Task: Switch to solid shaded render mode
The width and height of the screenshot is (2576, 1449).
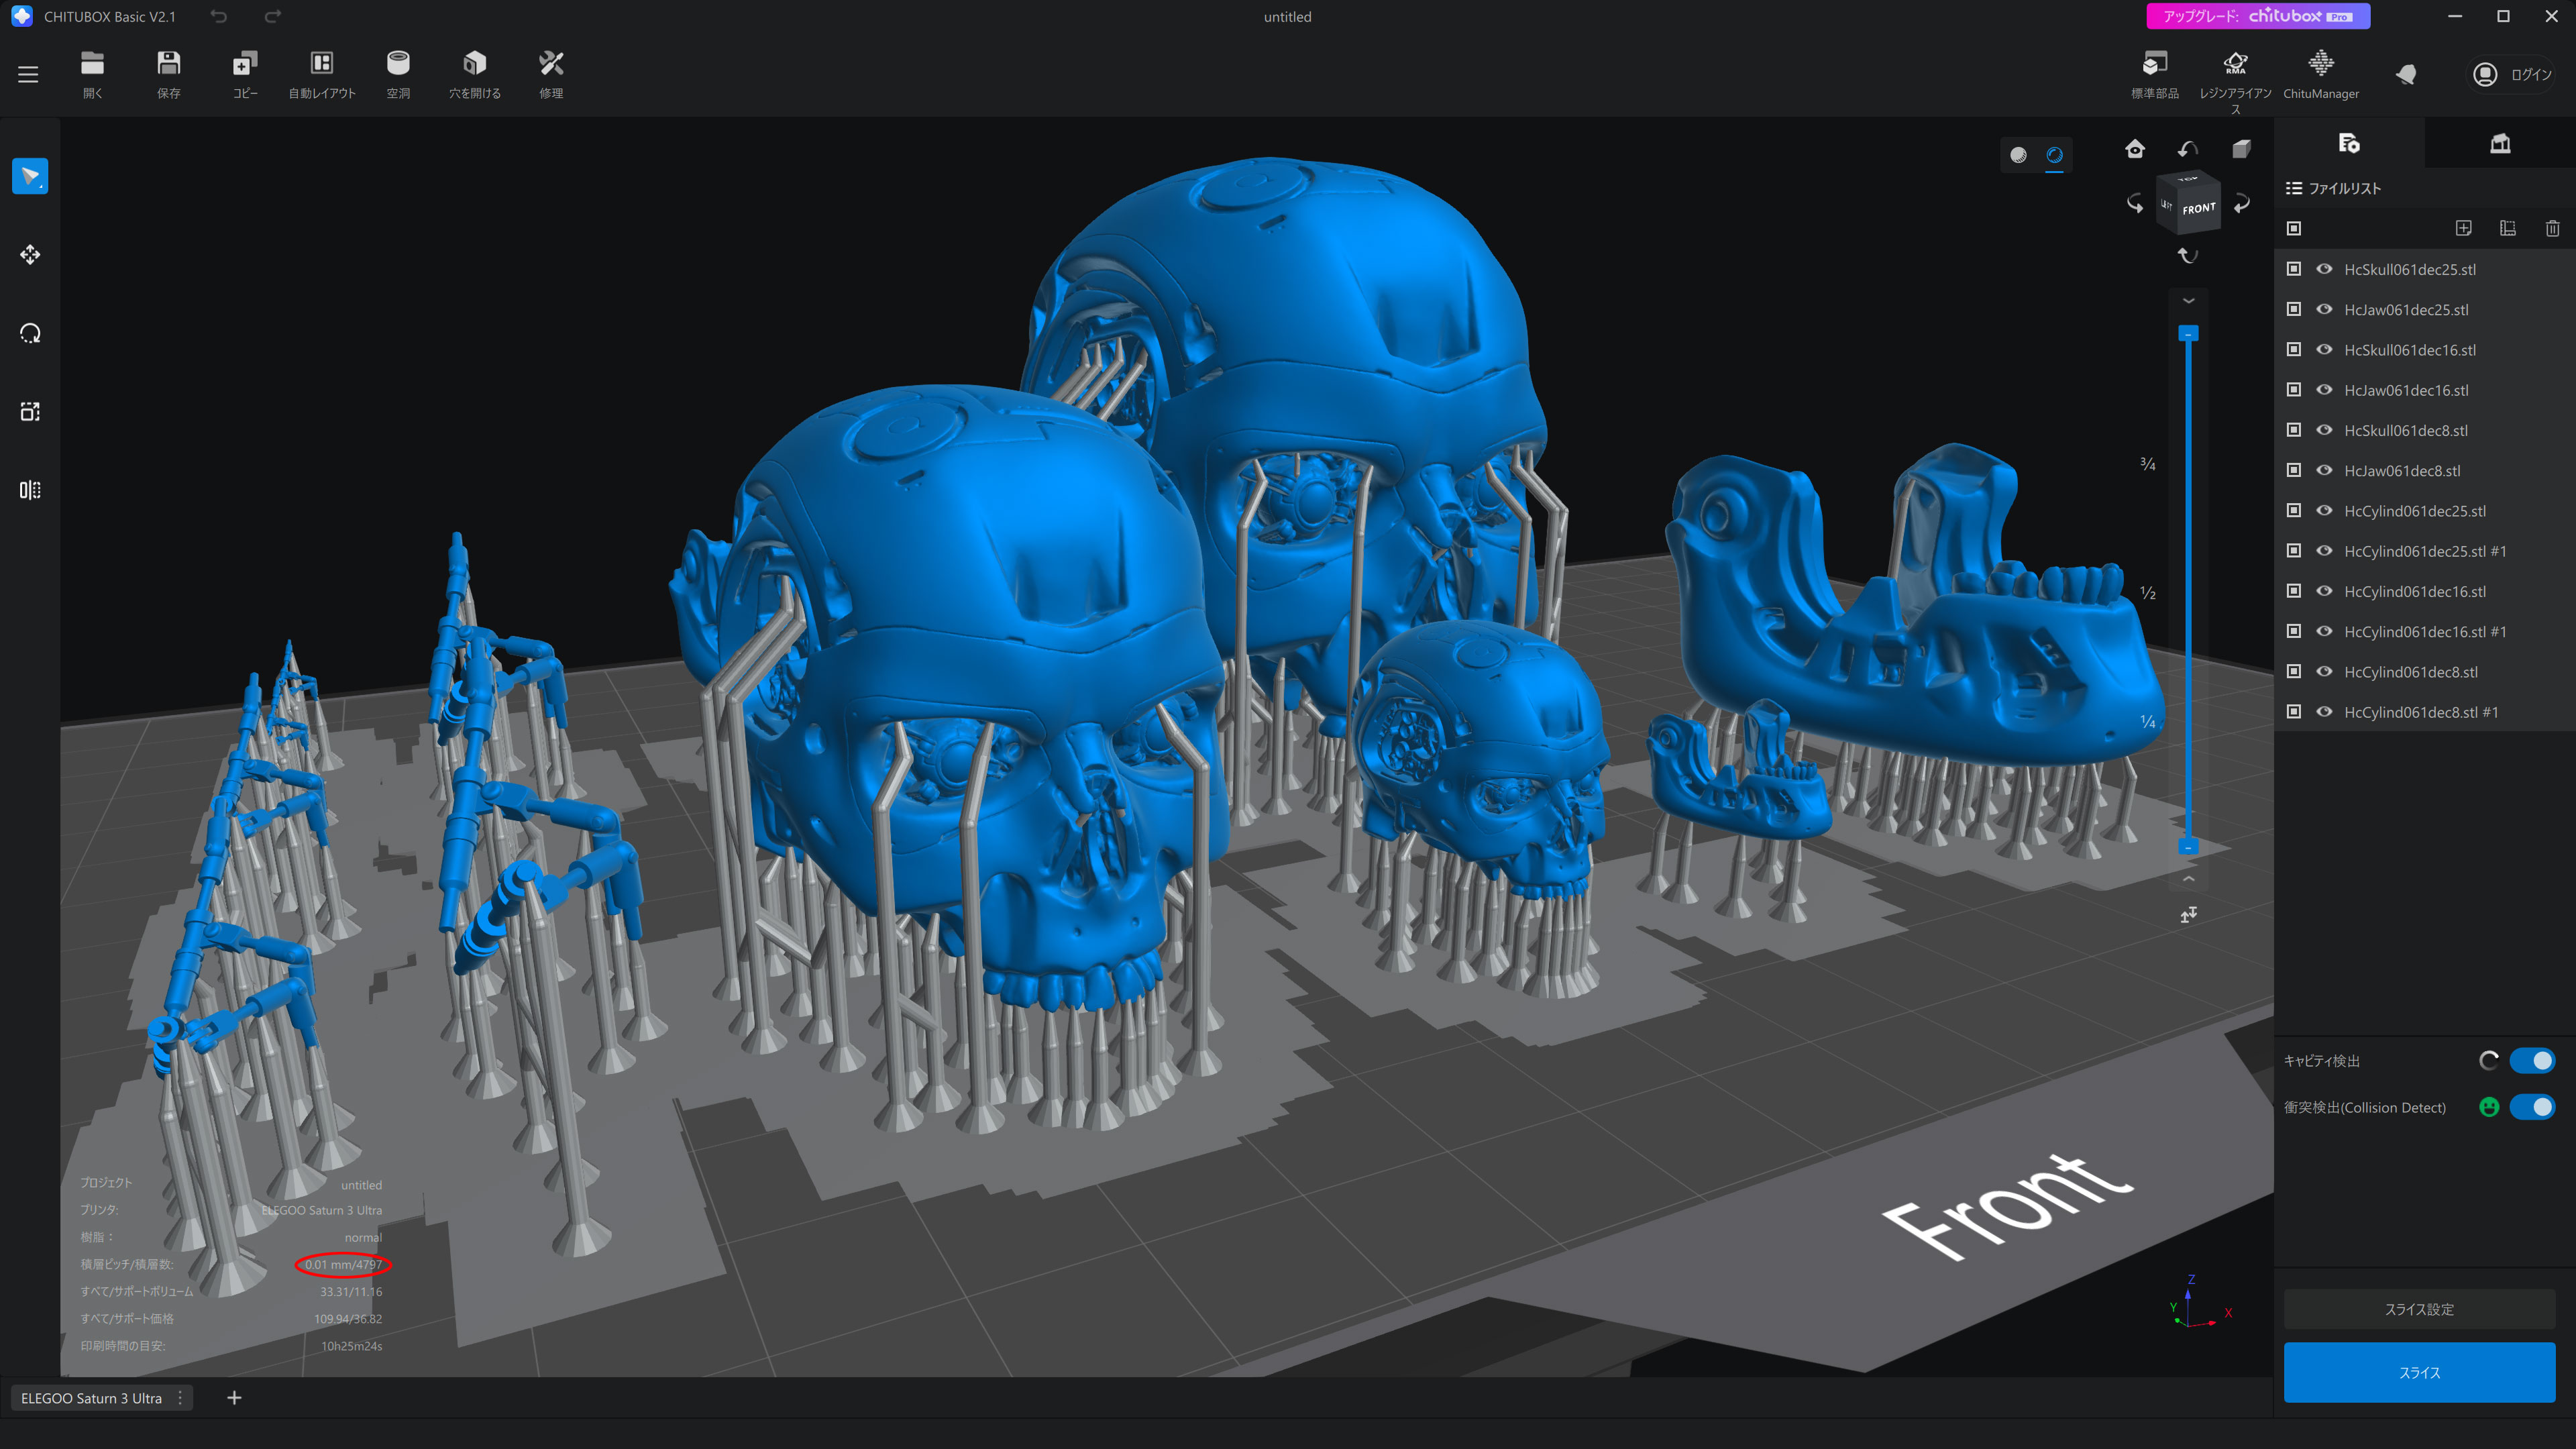Action: click(x=2018, y=155)
